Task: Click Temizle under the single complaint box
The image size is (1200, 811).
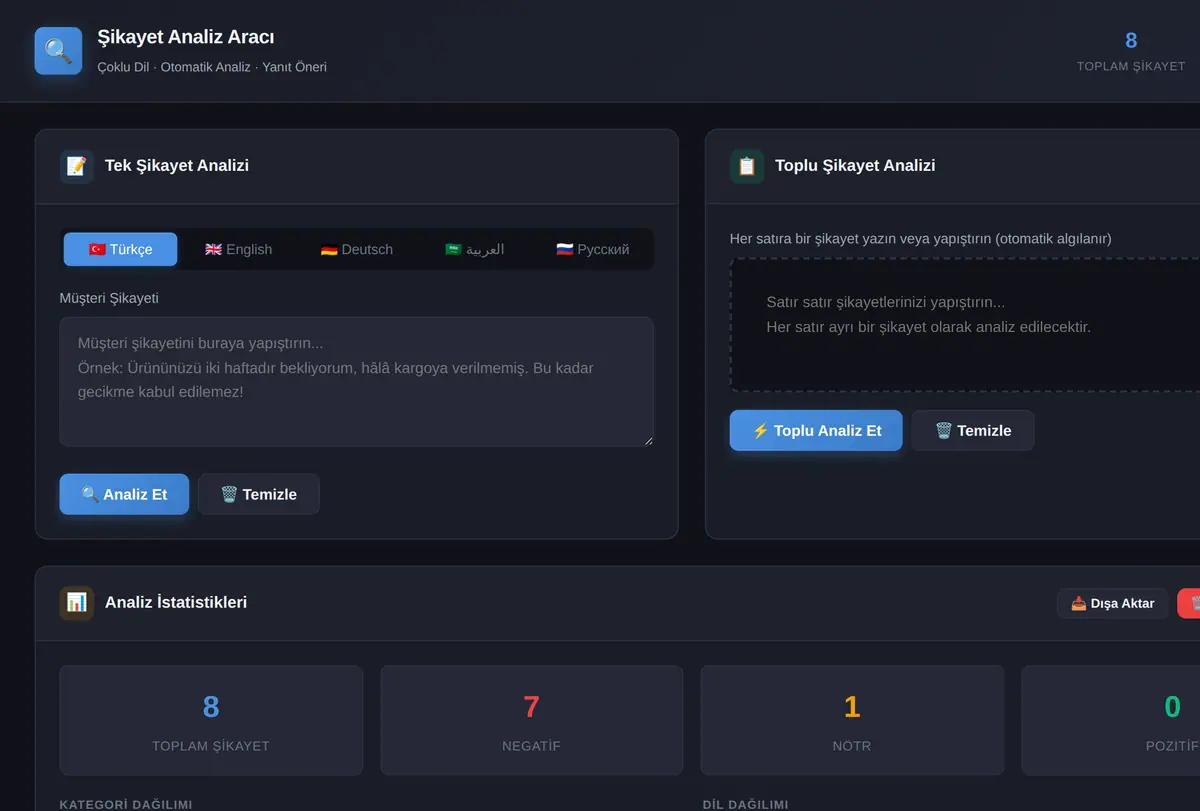Action: [259, 494]
